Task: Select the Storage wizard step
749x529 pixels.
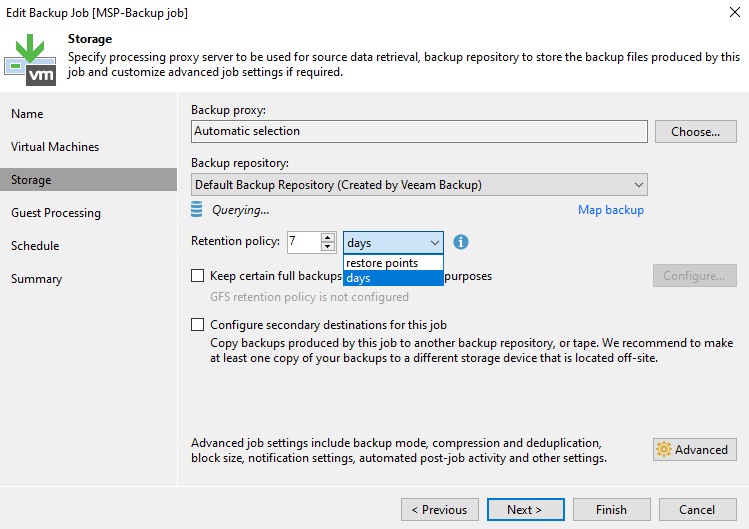Action: [x=88, y=180]
